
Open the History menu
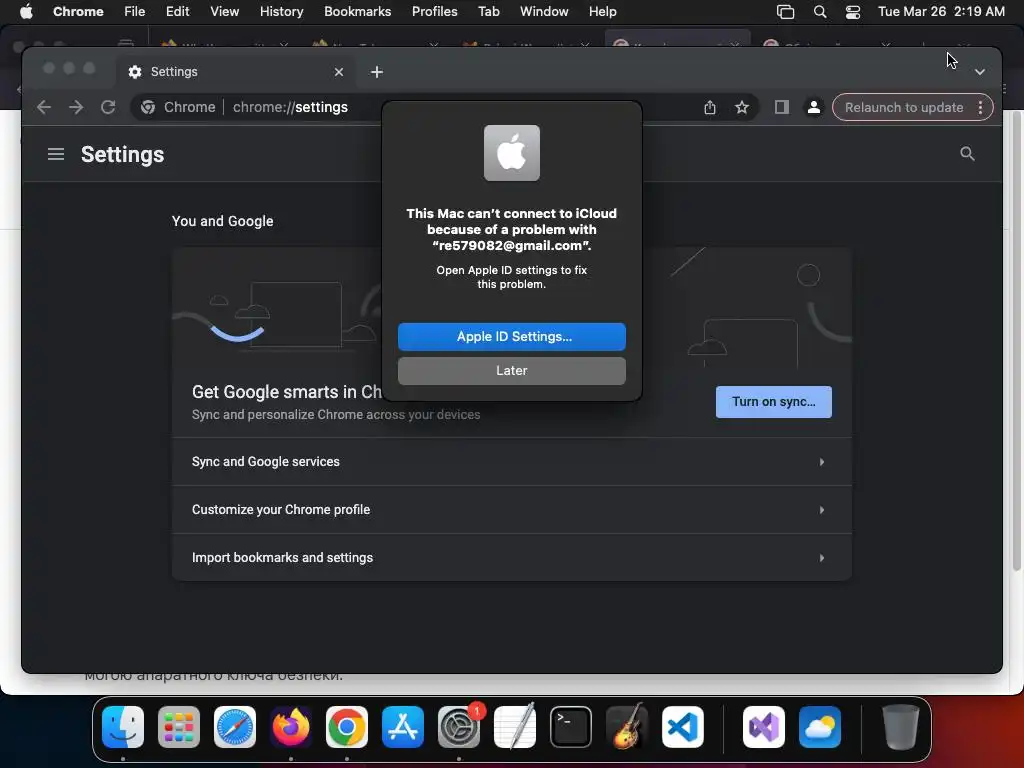[281, 12]
